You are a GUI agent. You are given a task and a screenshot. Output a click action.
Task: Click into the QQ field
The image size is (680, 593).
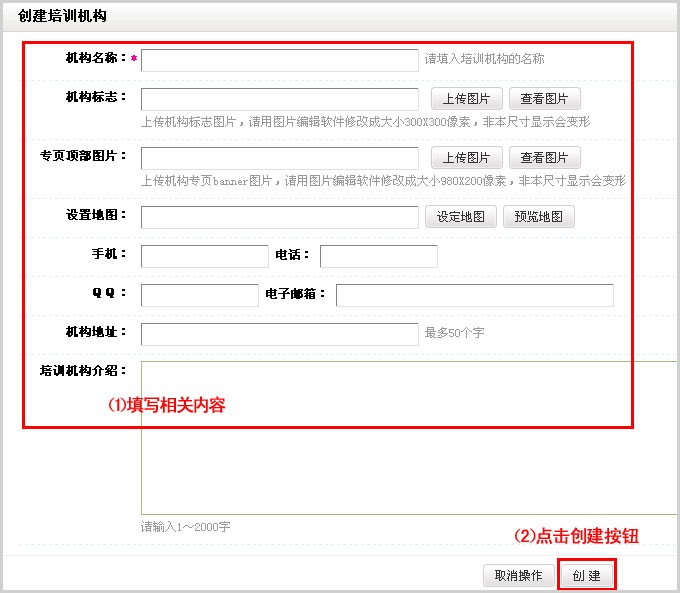coord(199,295)
